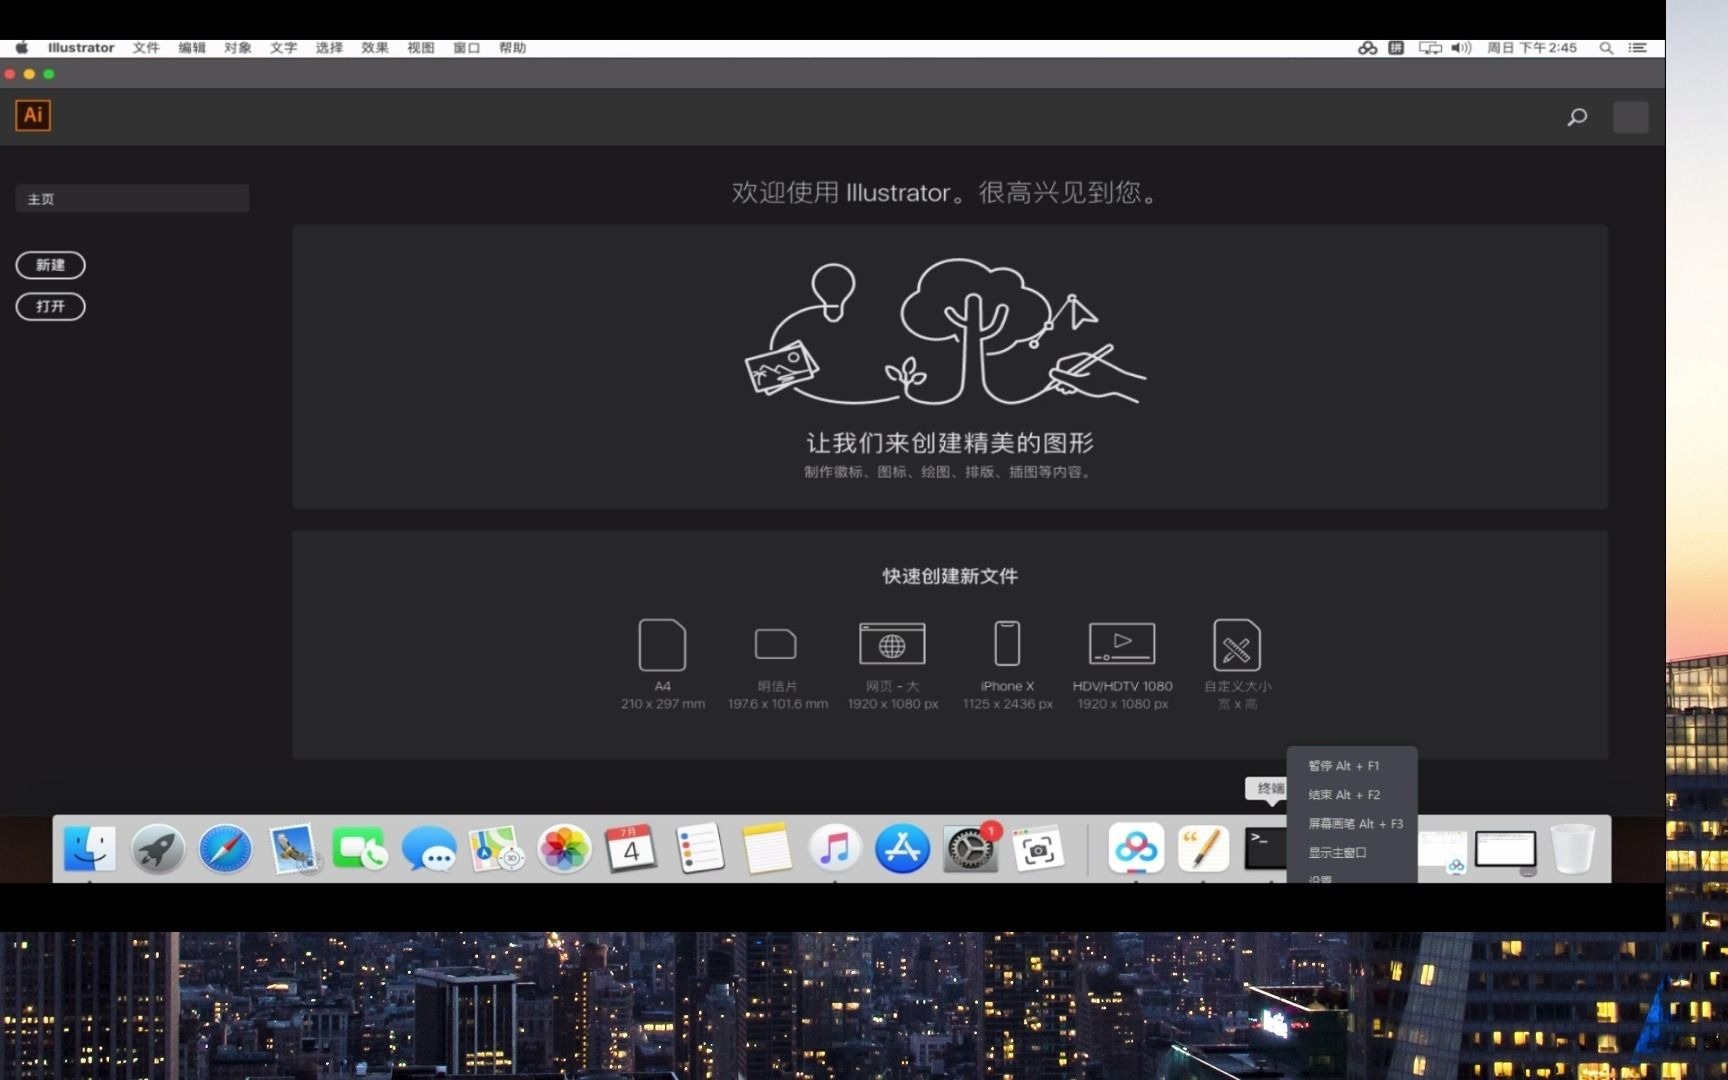Open App Store in the Dock
Image resolution: width=1728 pixels, height=1080 pixels.
pyautogui.click(x=902, y=849)
